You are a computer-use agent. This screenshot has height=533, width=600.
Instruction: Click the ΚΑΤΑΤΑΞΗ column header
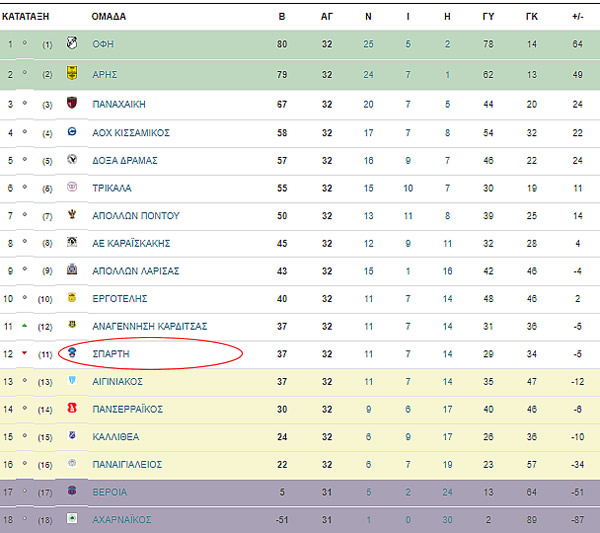(x=26, y=17)
